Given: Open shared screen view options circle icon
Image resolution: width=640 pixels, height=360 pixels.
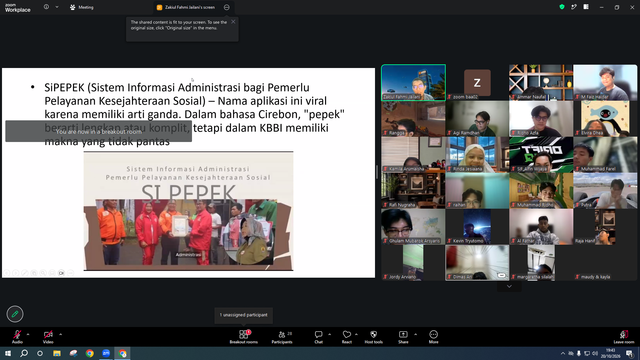Looking at the screenshot, I should (x=227, y=7).
